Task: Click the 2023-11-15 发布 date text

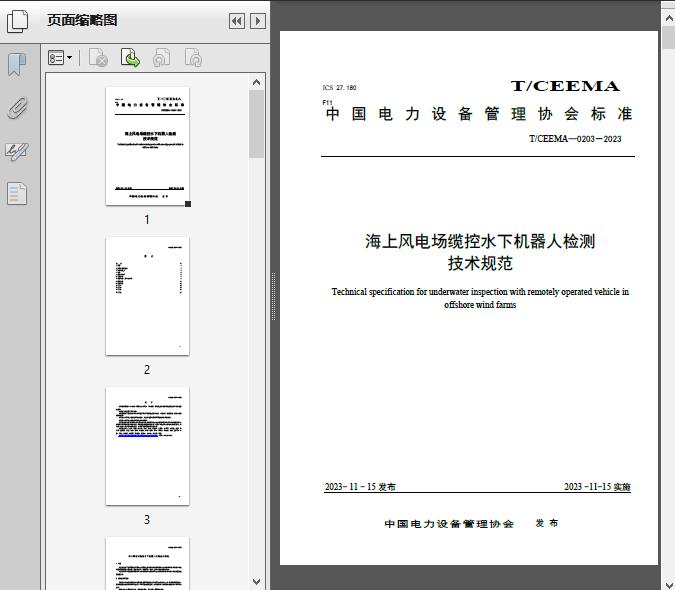Action: [360, 487]
